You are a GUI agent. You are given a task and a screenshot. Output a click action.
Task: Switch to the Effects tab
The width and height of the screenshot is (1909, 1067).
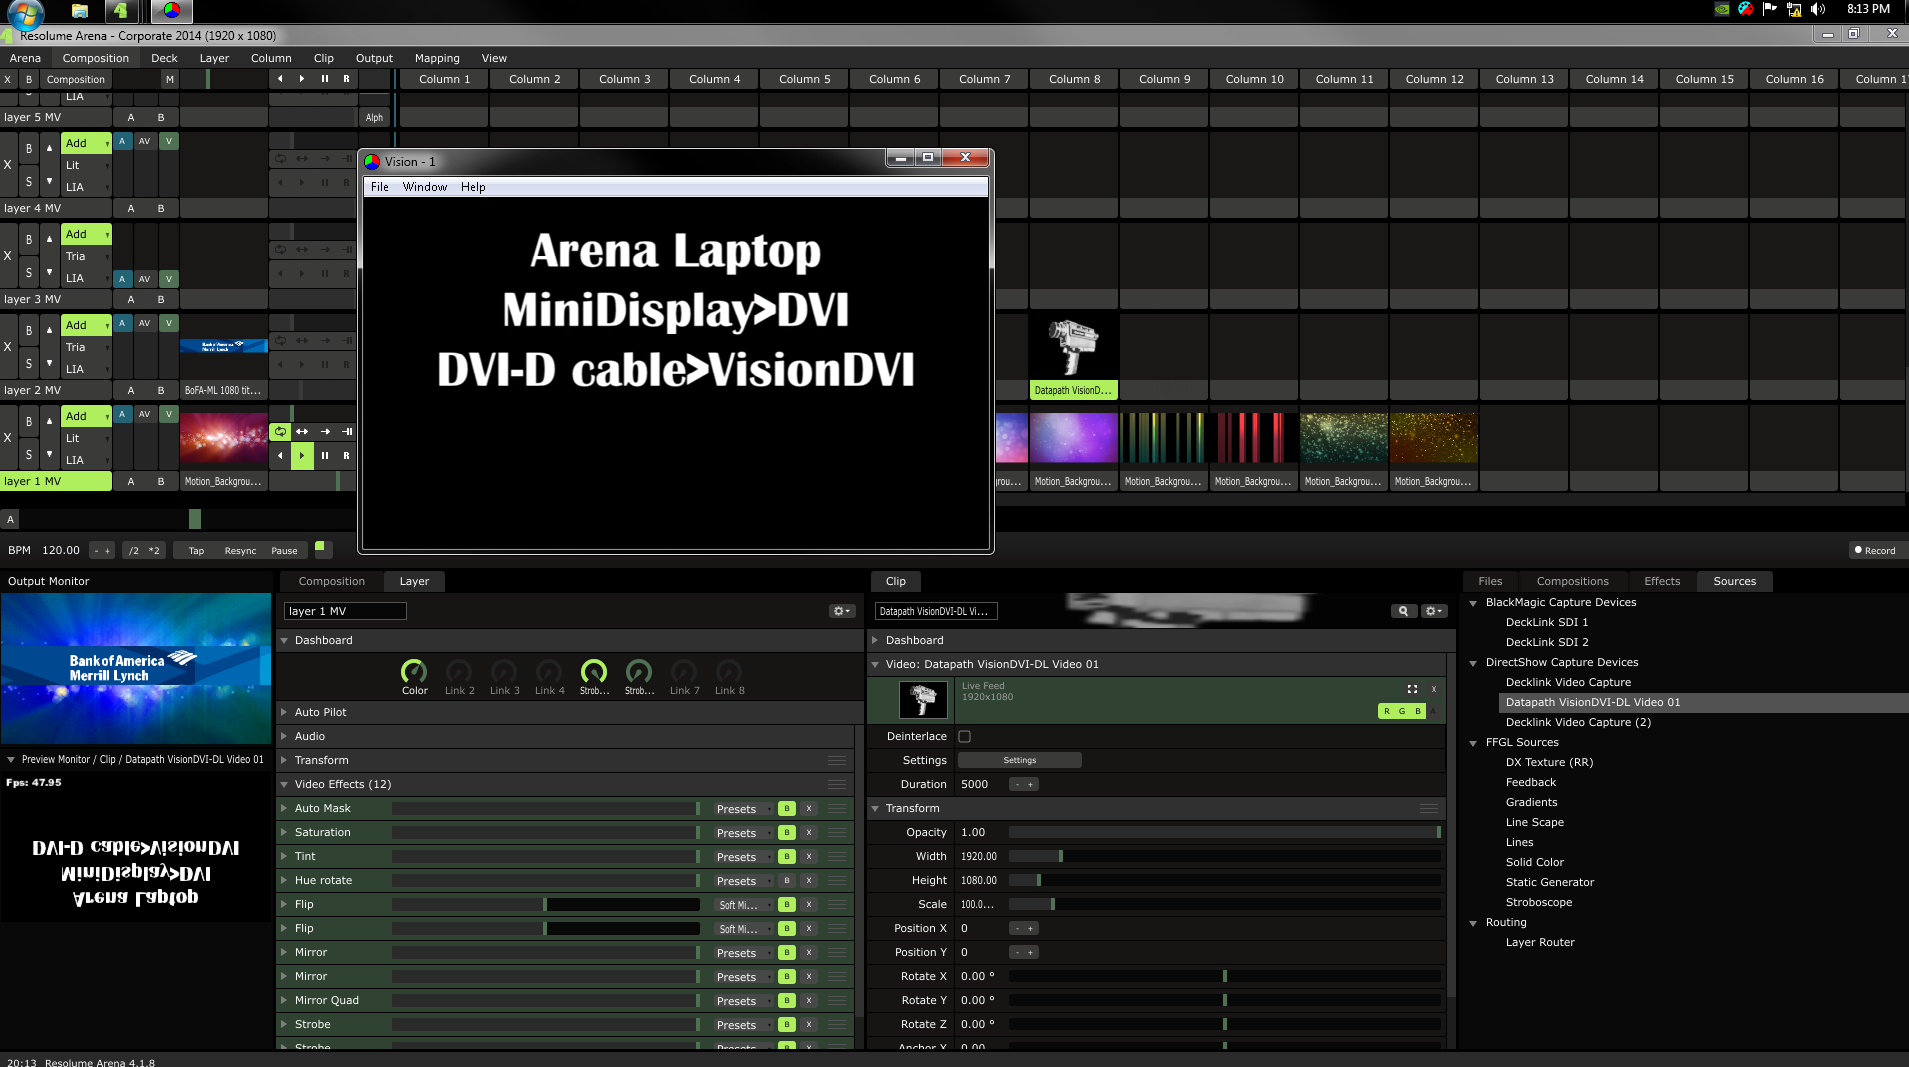[x=1661, y=581]
